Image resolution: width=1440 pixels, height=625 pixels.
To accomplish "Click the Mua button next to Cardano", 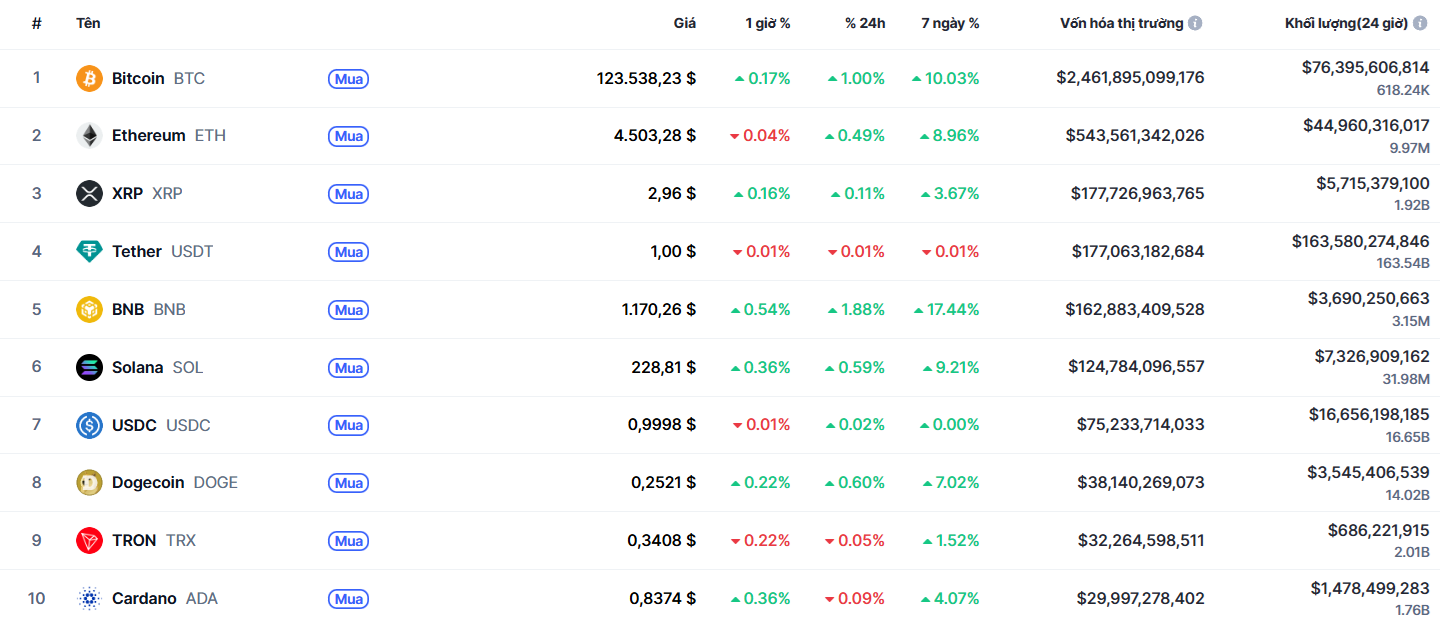I will click(x=348, y=599).
